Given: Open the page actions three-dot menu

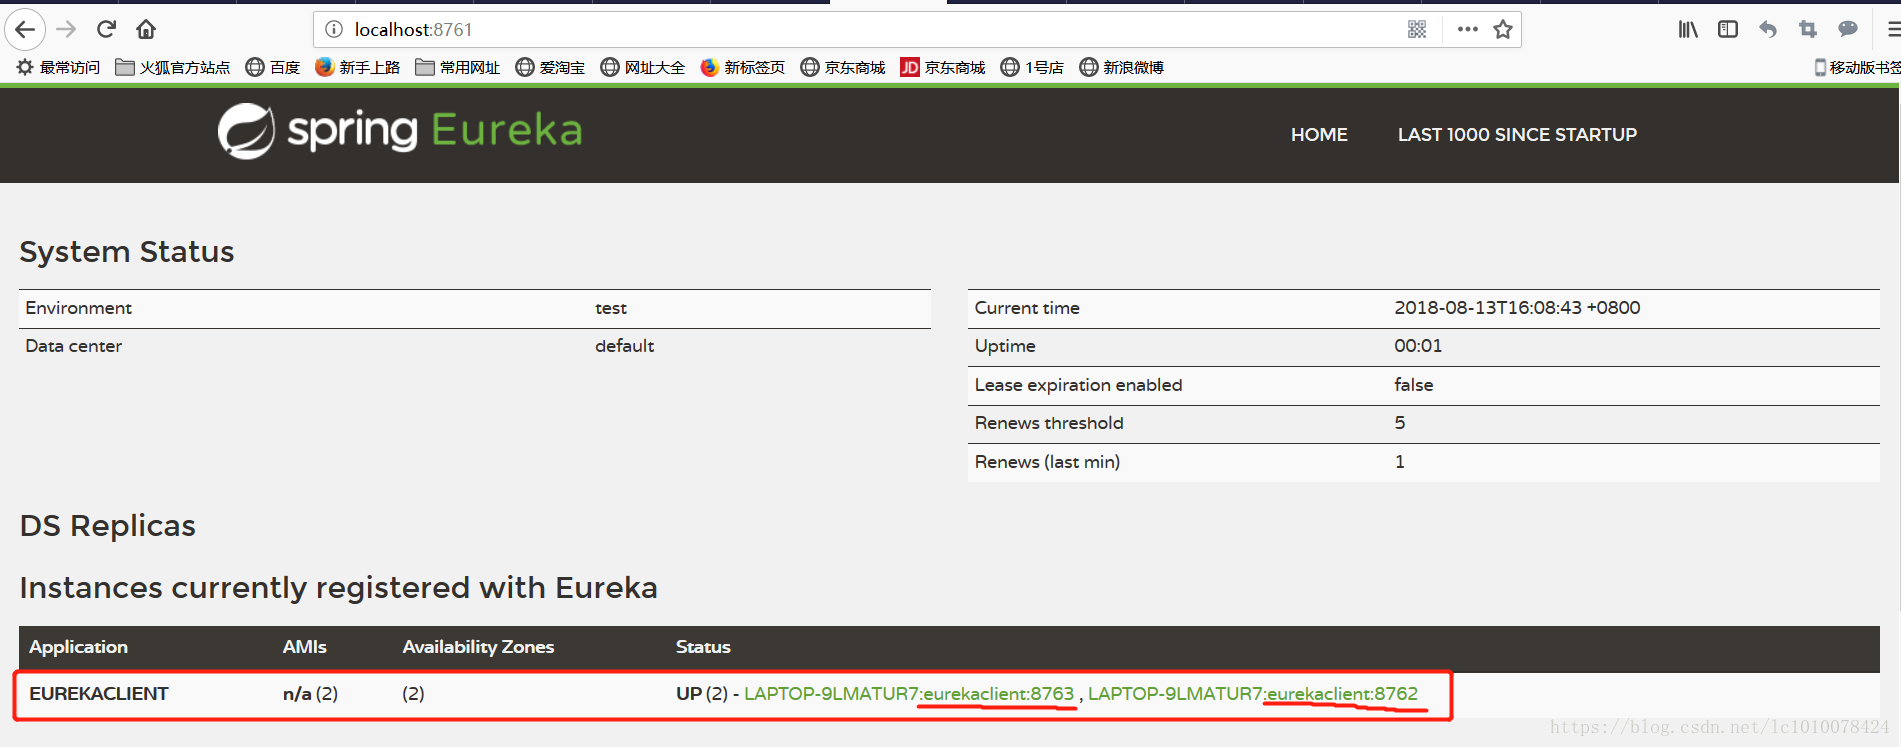Looking at the screenshot, I should (1467, 29).
